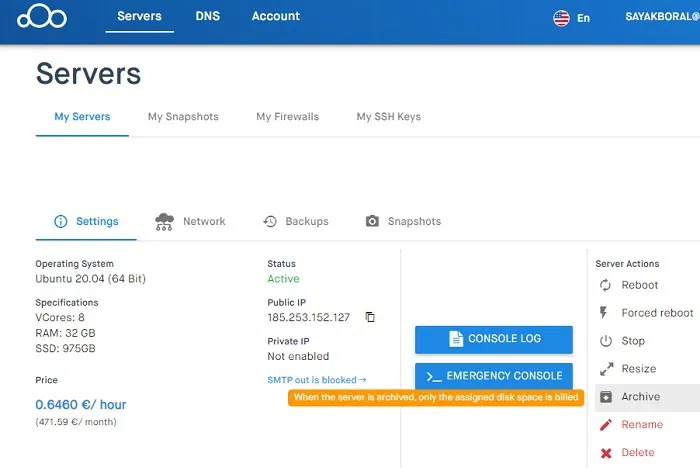Click the orange archive billing tooltip

[x=436, y=397]
